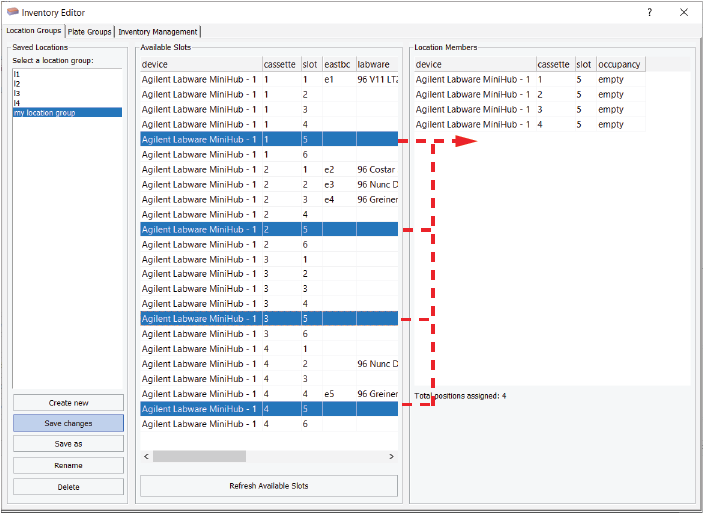This screenshot has width=703, height=513.
Task: Select 'my location group' in the list
Action: pyautogui.click(x=67, y=113)
